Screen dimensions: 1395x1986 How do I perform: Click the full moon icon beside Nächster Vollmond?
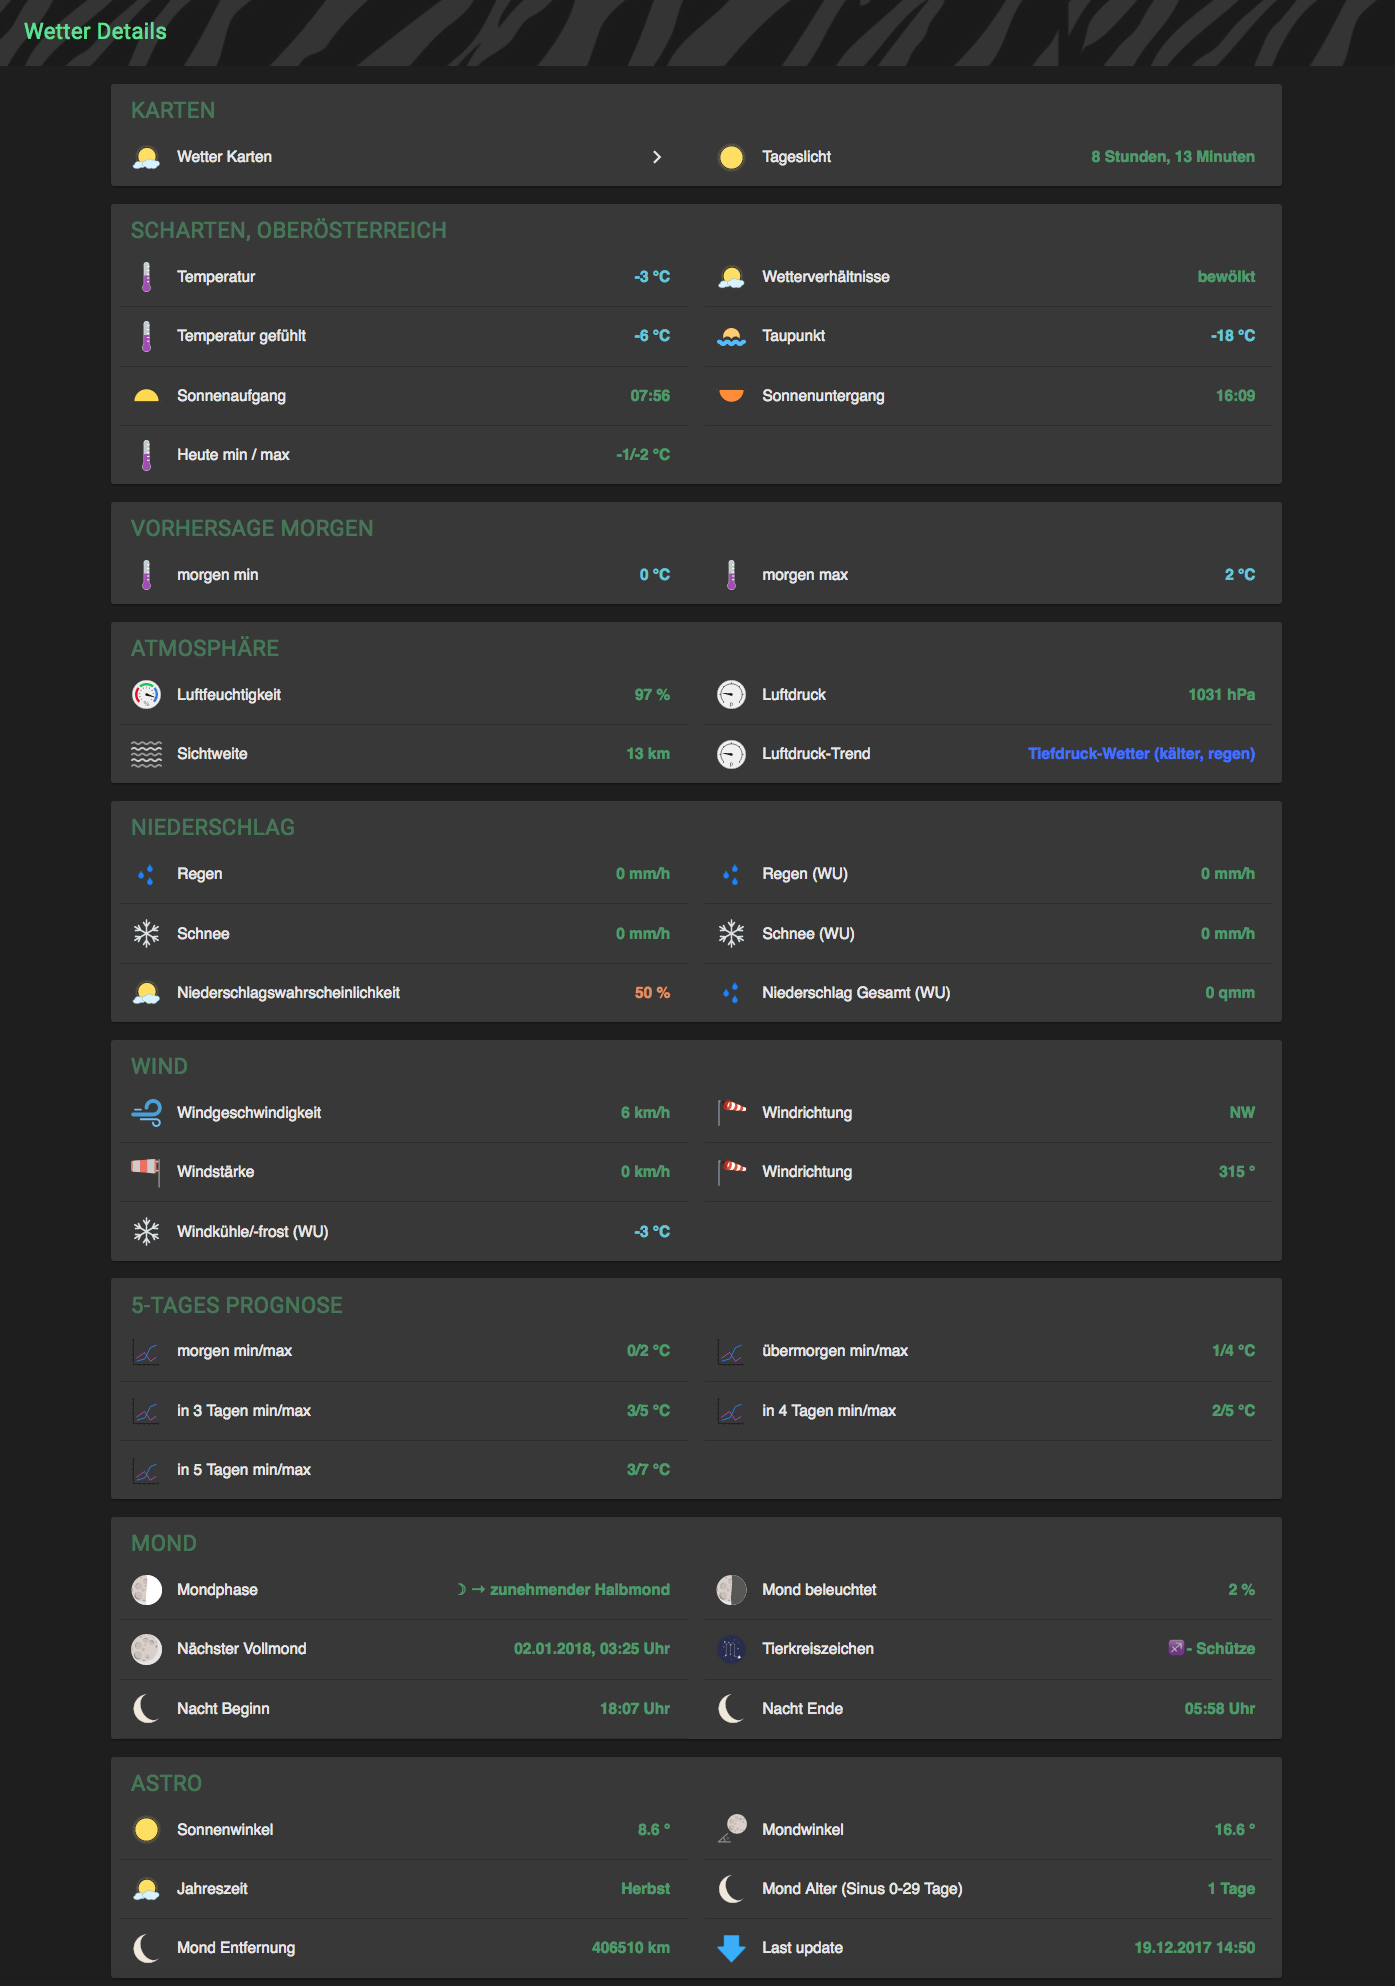[147, 1649]
